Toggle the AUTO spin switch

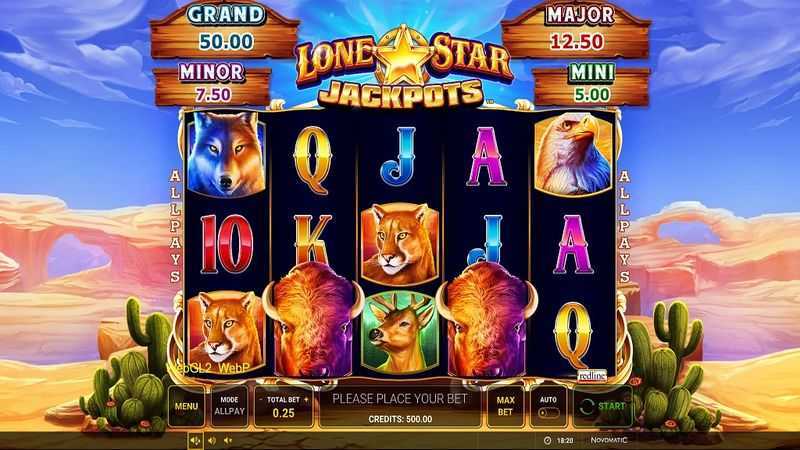(548, 413)
